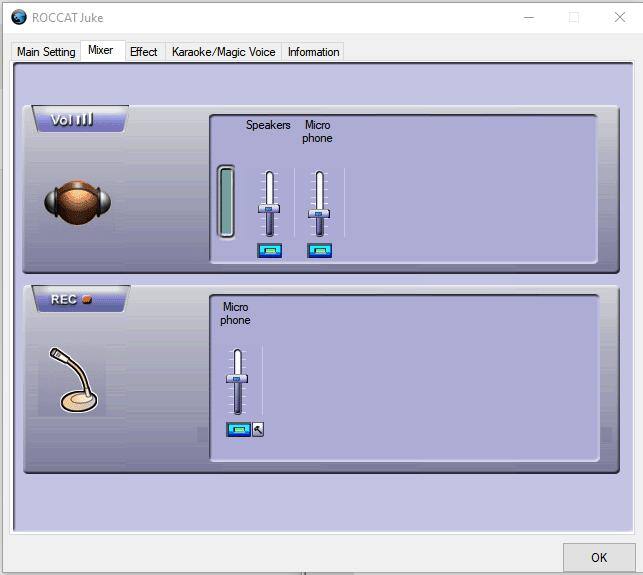
Task: Click the Vol playback panel header
Action: coord(77,120)
